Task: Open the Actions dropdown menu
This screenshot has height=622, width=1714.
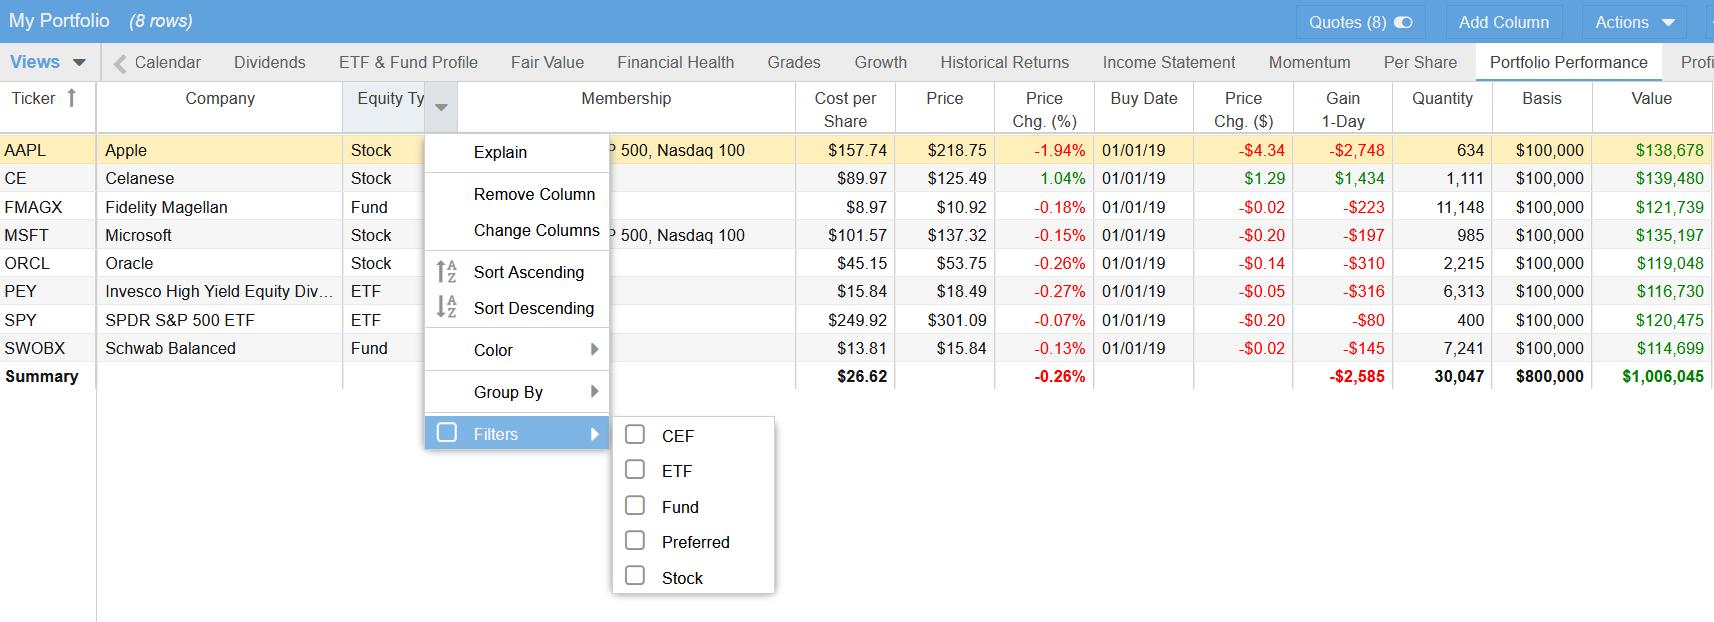Action: point(1634,22)
